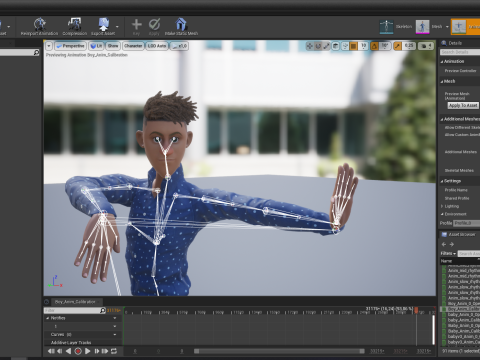Image resolution: width=480 pixels, height=360 pixels.
Task: Click the Key plus icon
Action: click(x=137, y=24)
